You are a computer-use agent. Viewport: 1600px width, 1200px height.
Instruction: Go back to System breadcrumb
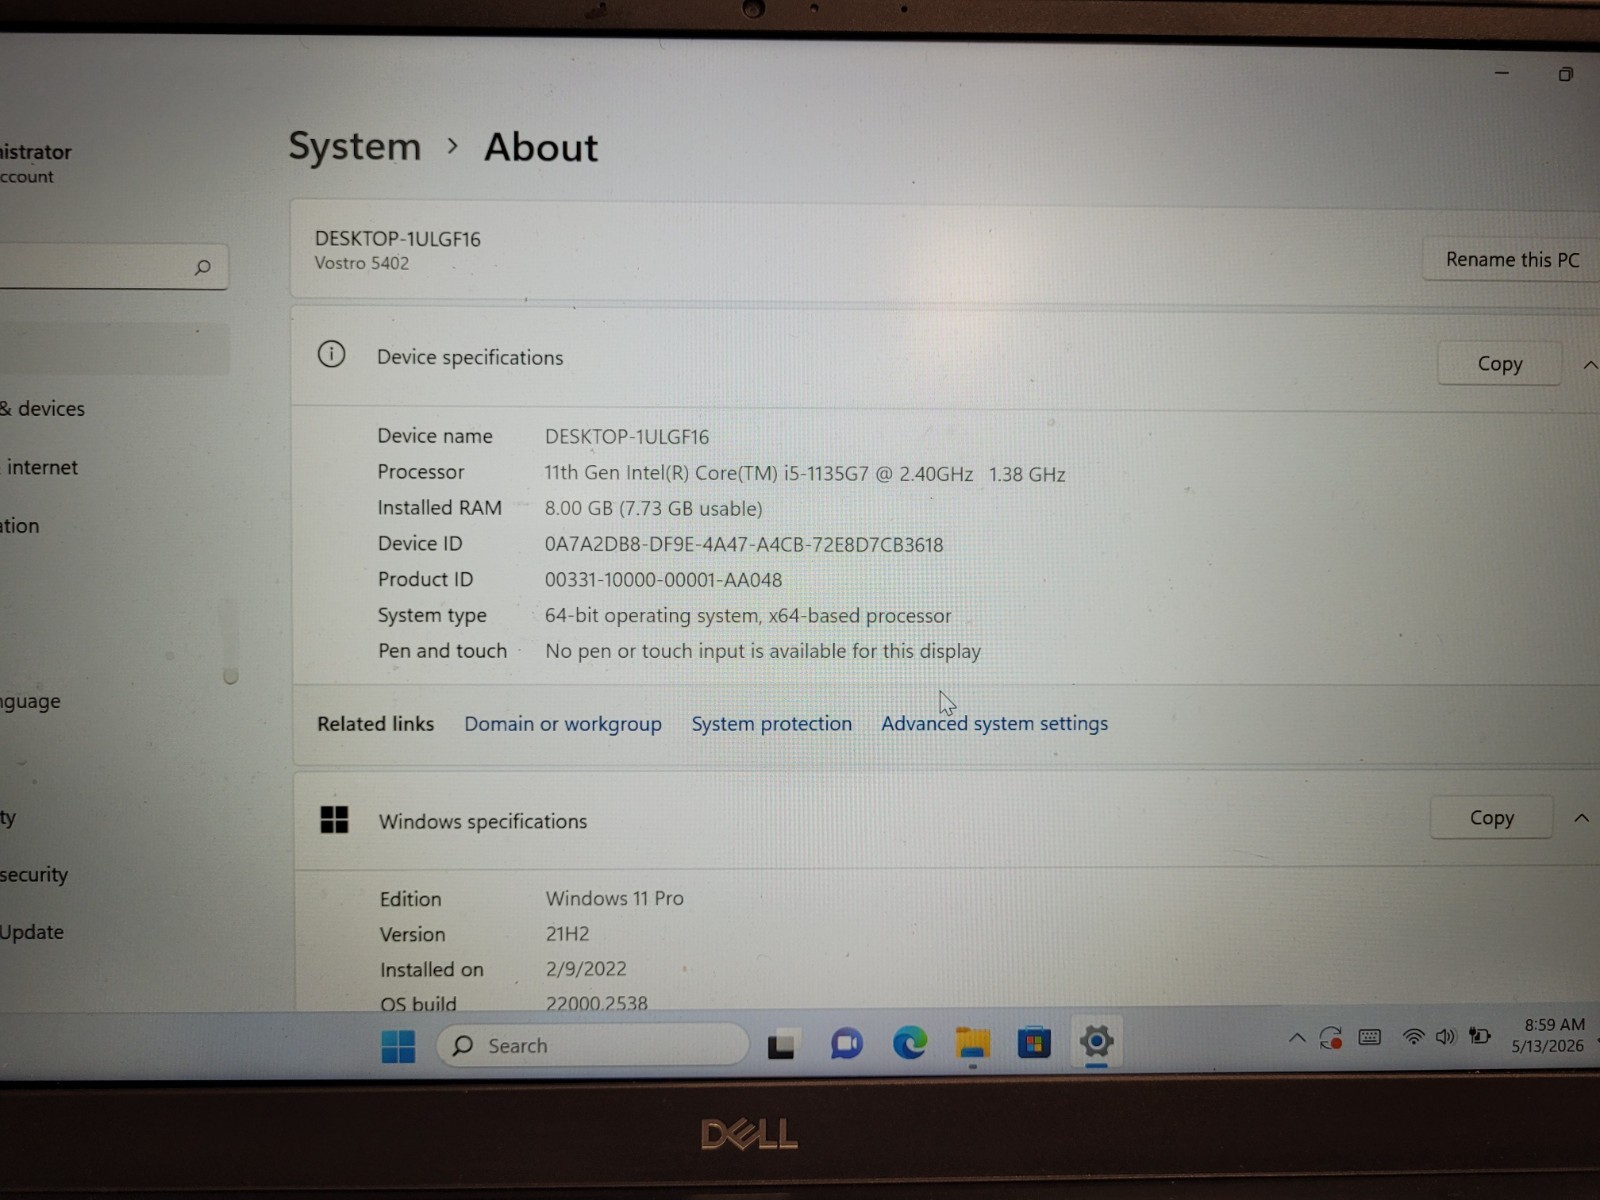coord(355,147)
